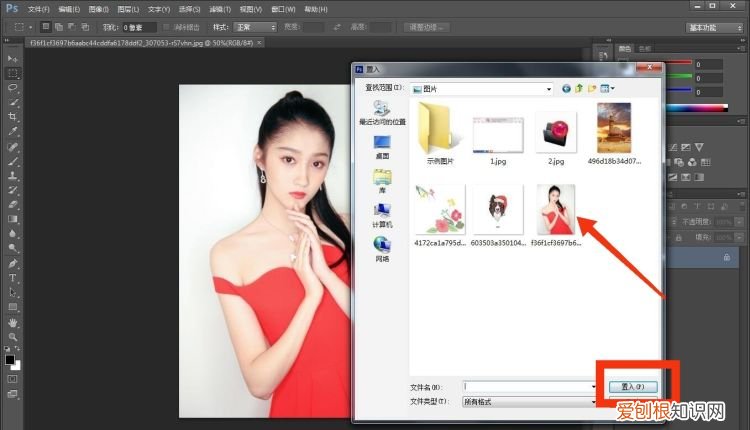Click Go Back icon in Place dialog

pos(566,88)
